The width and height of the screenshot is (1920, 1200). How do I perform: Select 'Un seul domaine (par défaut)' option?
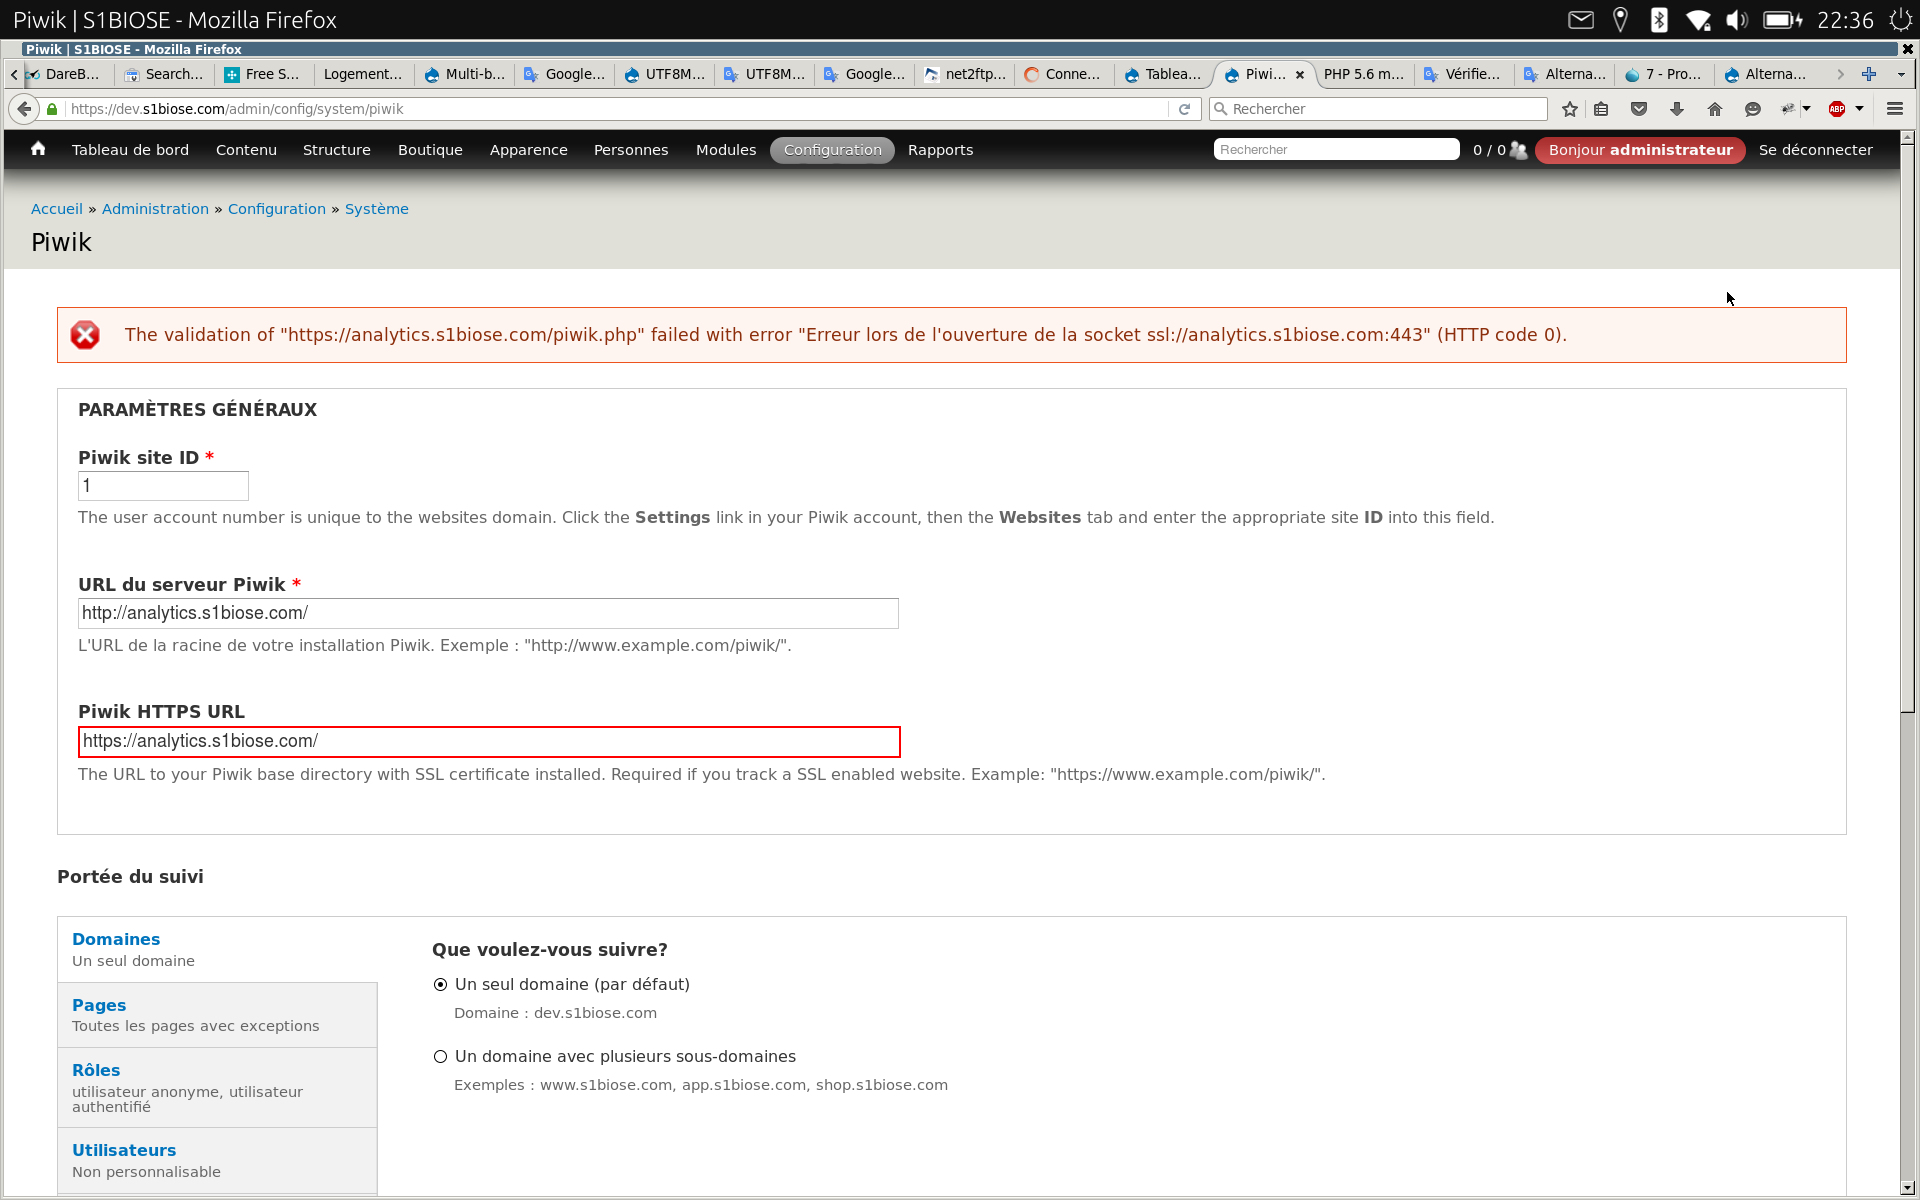440,984
